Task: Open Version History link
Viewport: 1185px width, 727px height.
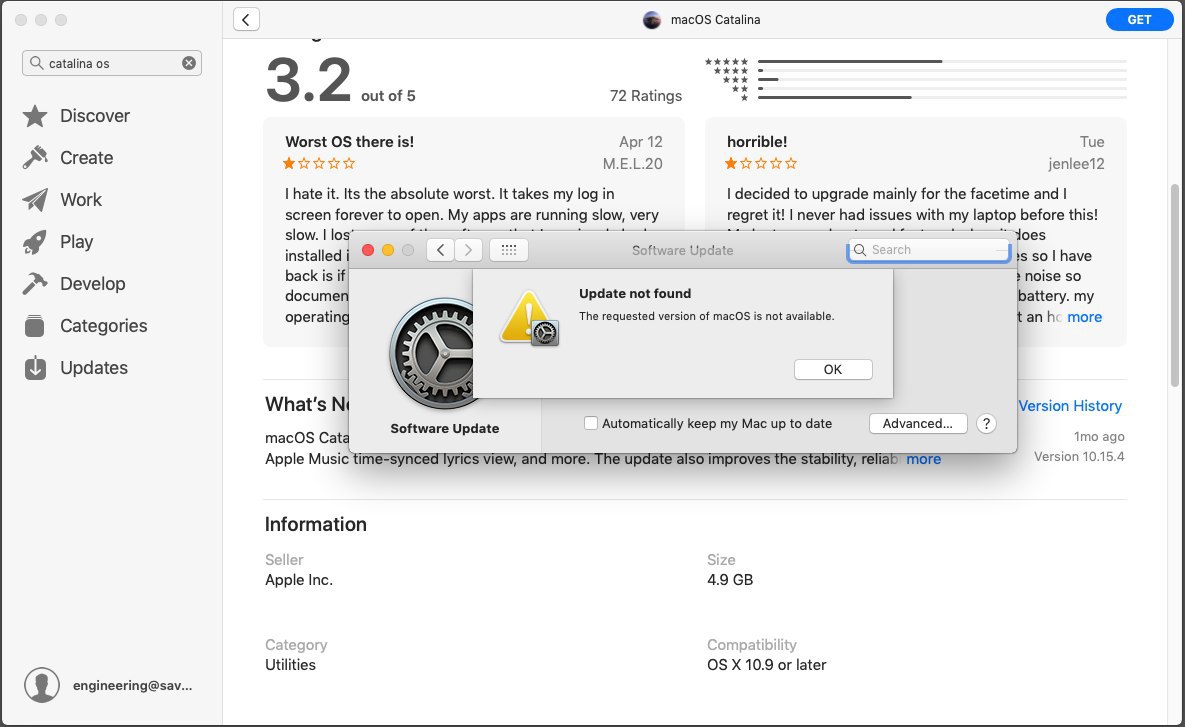Action: point(1069,406)
